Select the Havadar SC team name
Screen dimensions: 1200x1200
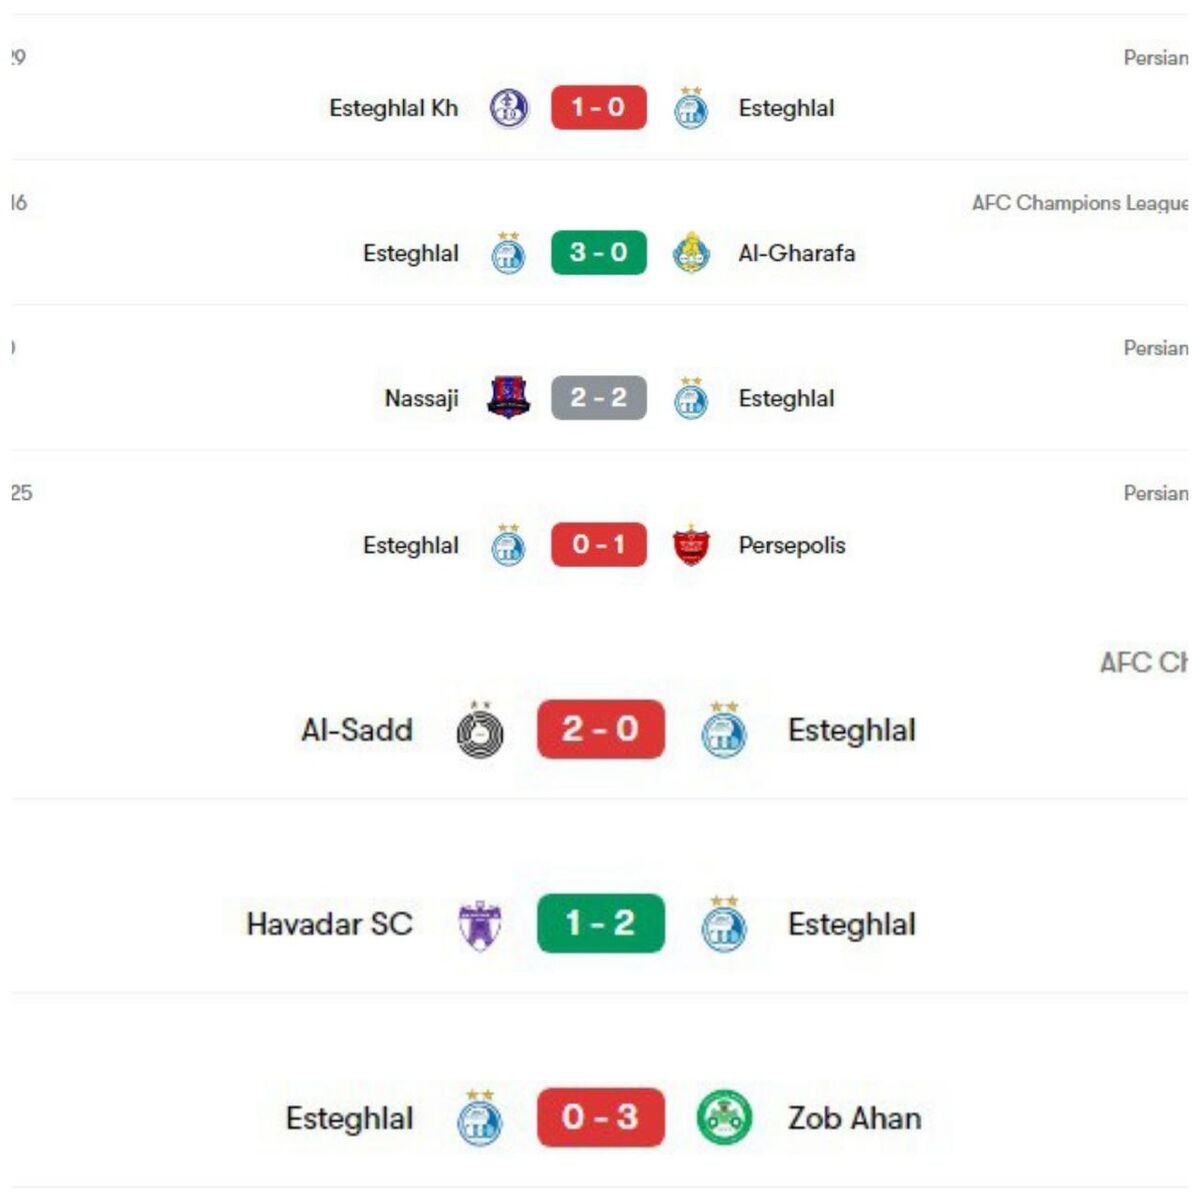(331, 923)
